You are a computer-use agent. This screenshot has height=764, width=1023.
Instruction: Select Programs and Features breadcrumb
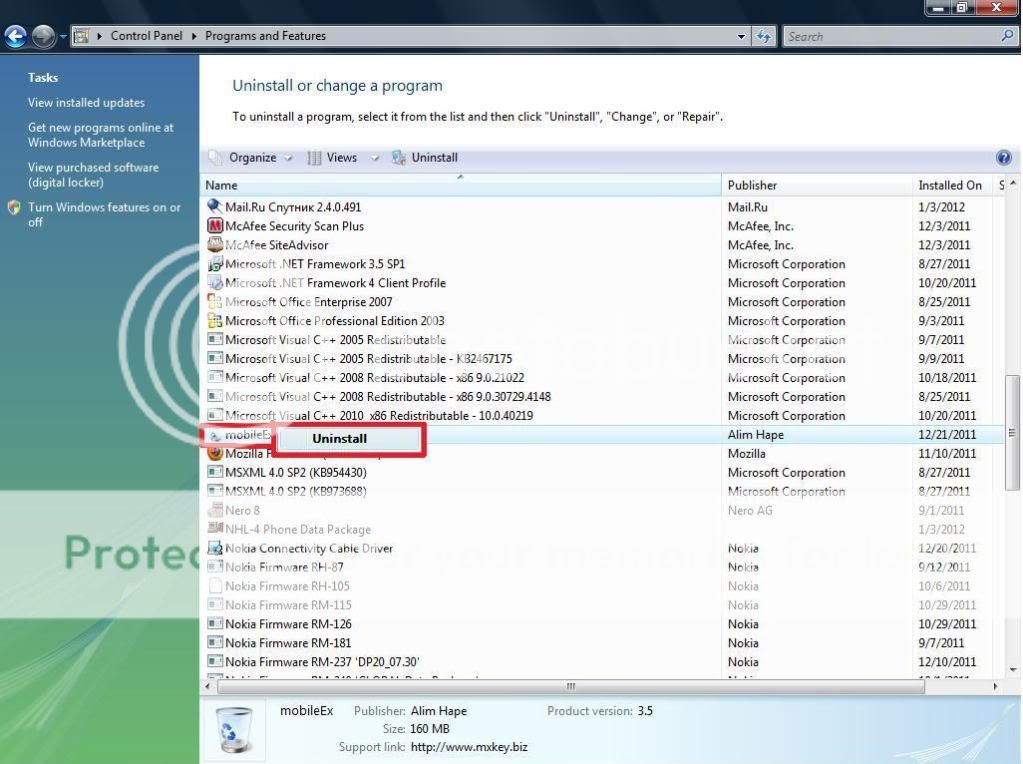click(x=265, y=36)
